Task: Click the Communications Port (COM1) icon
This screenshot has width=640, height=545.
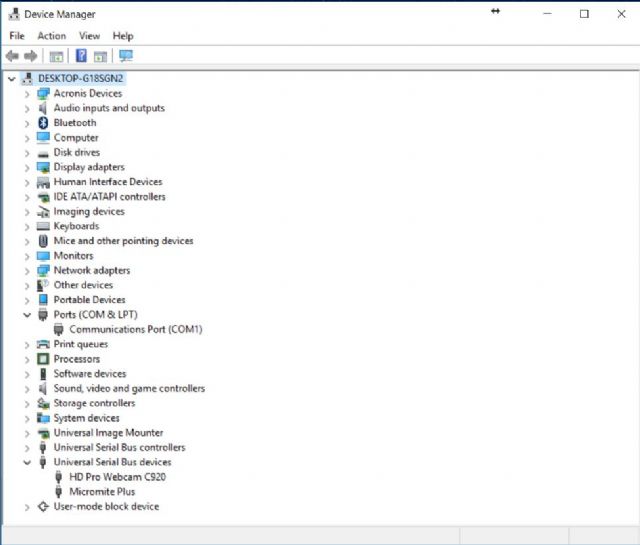Action: pyautogui.click(x=59, y=329)
